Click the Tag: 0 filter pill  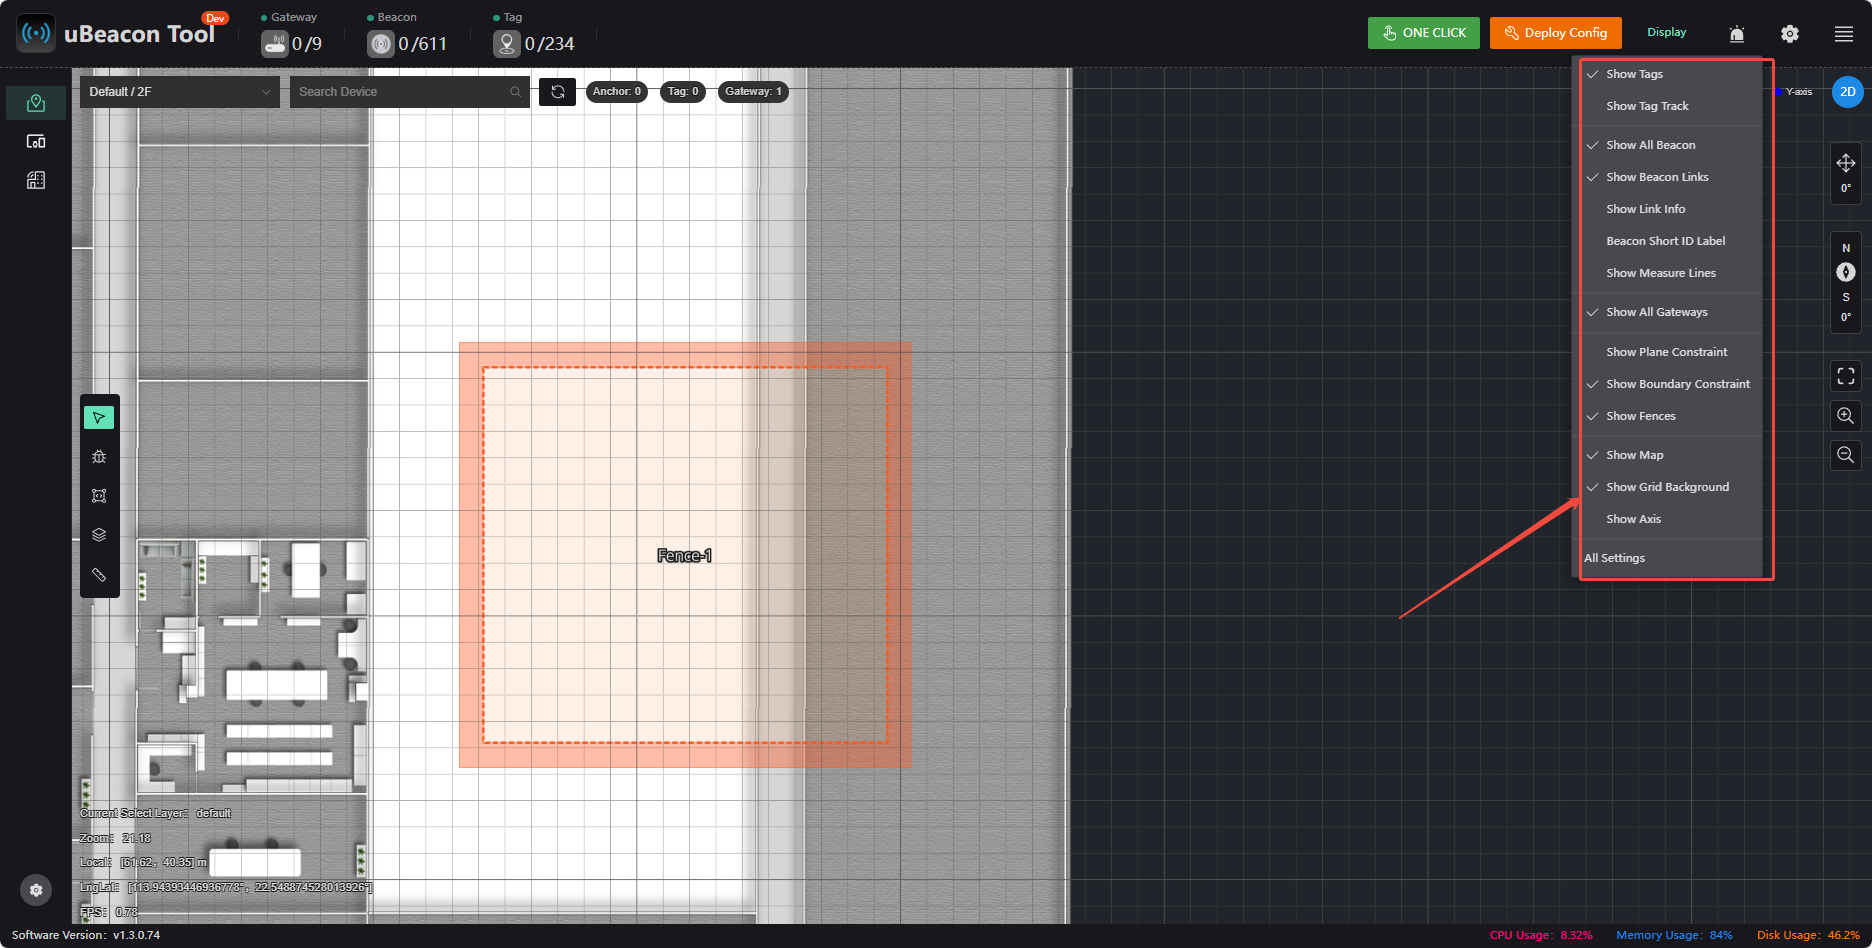point(683,92)
